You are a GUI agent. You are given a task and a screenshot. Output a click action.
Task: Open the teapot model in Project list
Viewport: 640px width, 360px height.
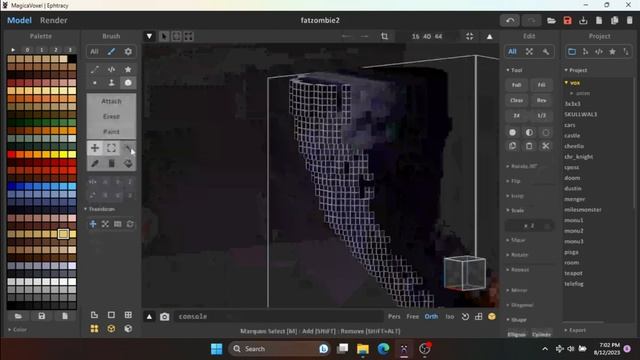(x=573, y=273)
